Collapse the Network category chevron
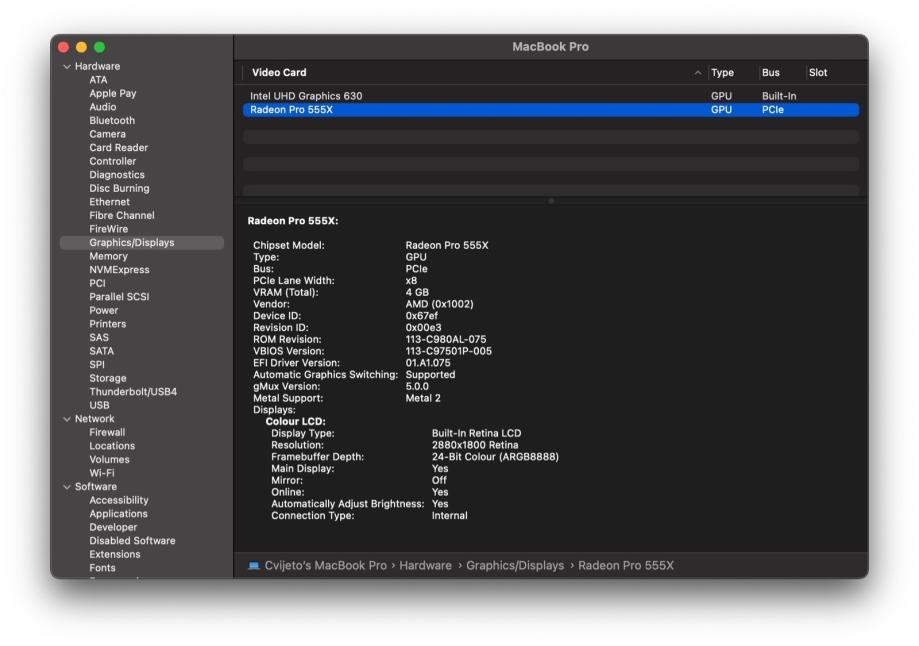 click(x=67, y=419)
